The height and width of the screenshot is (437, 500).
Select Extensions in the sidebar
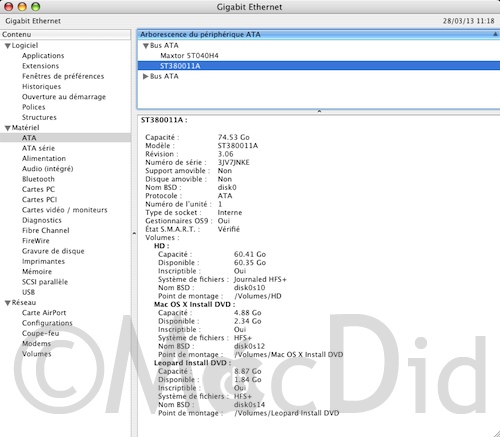pyautogui.click(x=40, y=66)
